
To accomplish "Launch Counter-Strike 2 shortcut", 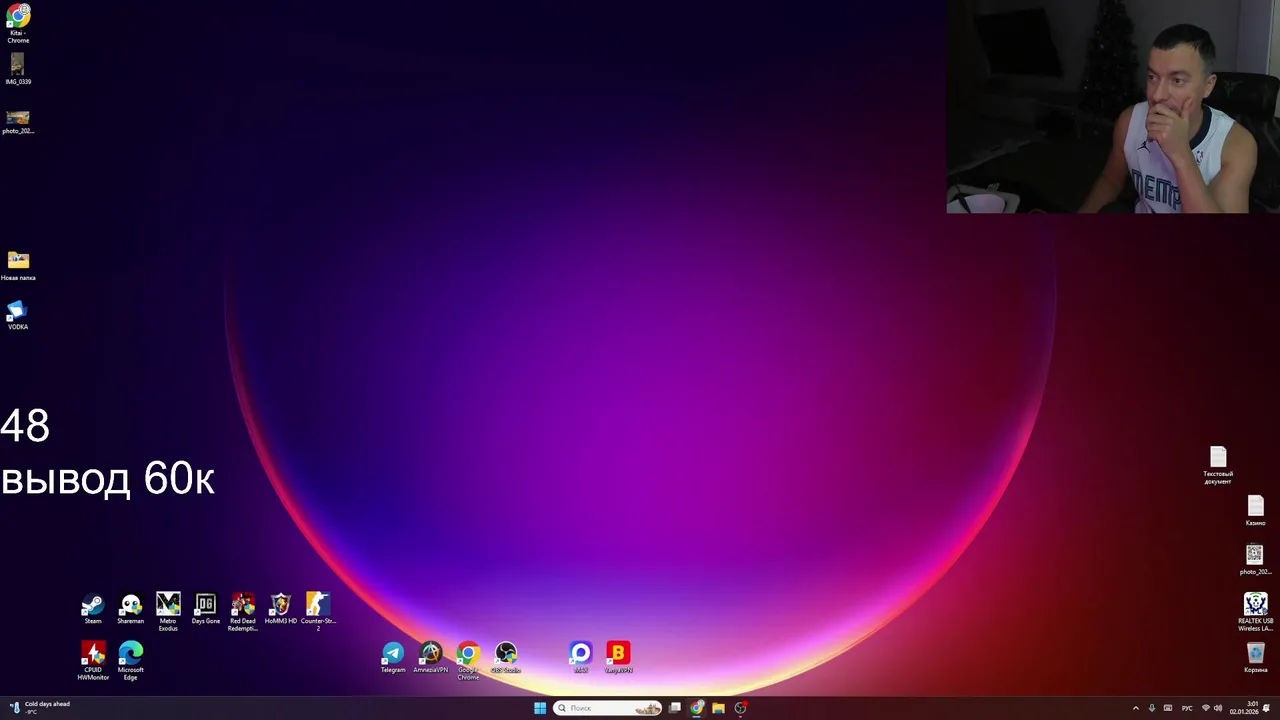I will pos(318,612).
